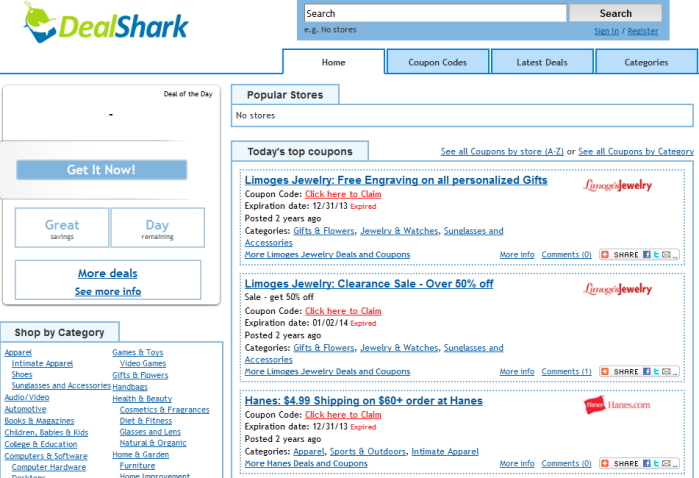Switch to the Coupon Codes tab
The height and width of the screenshot is (478, 699).
[x=438, y=62]
